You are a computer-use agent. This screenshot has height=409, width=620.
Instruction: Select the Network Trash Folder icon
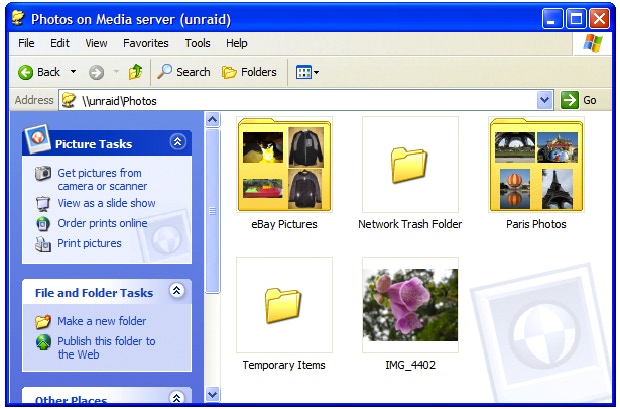410,166
